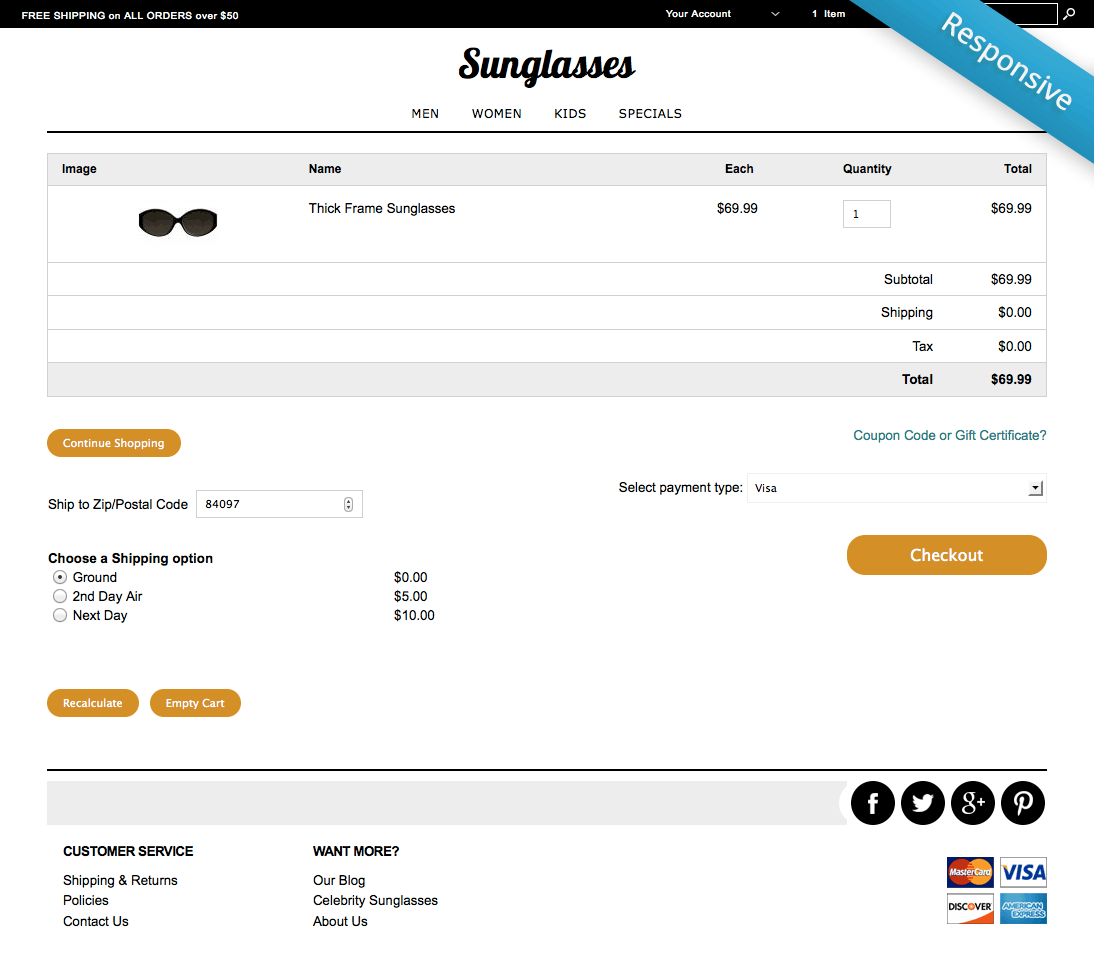This screenshot has width=1094, height=980.
Task: Click the Google Plus icon
Action: (x=972, y=803)
